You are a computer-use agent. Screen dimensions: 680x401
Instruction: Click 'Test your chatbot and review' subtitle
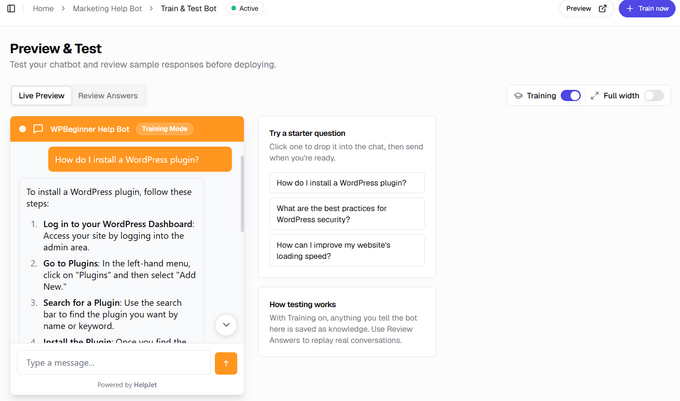[143, 65]
